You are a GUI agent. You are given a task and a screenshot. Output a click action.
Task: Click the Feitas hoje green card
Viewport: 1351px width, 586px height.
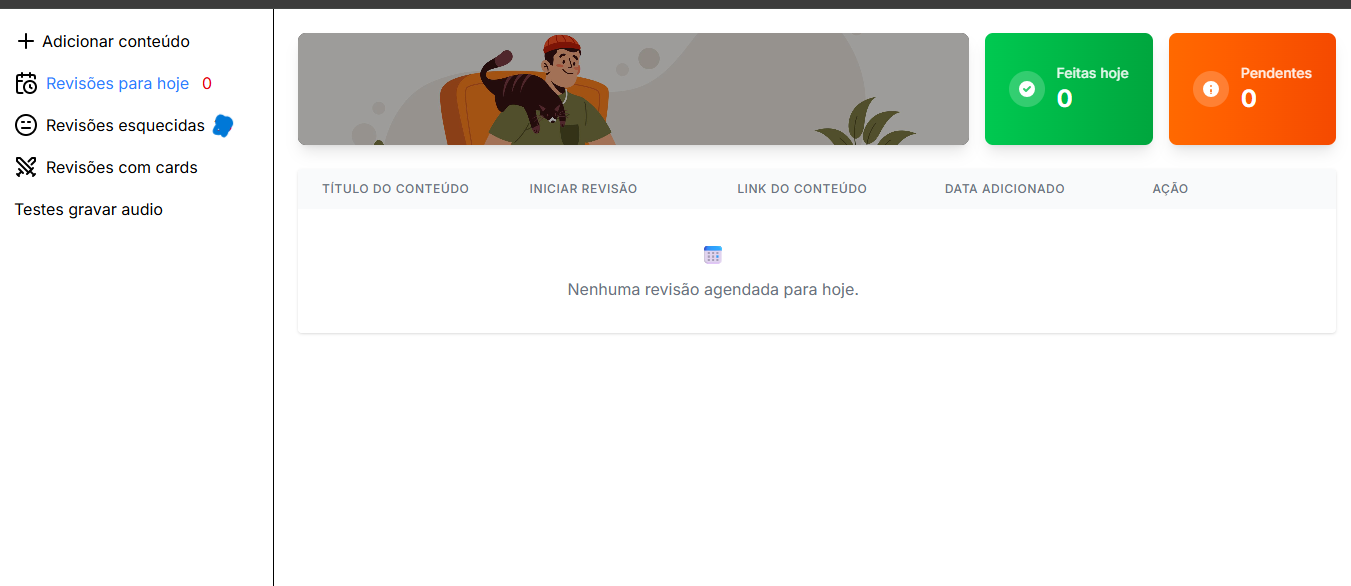(x=1069, y=89)
